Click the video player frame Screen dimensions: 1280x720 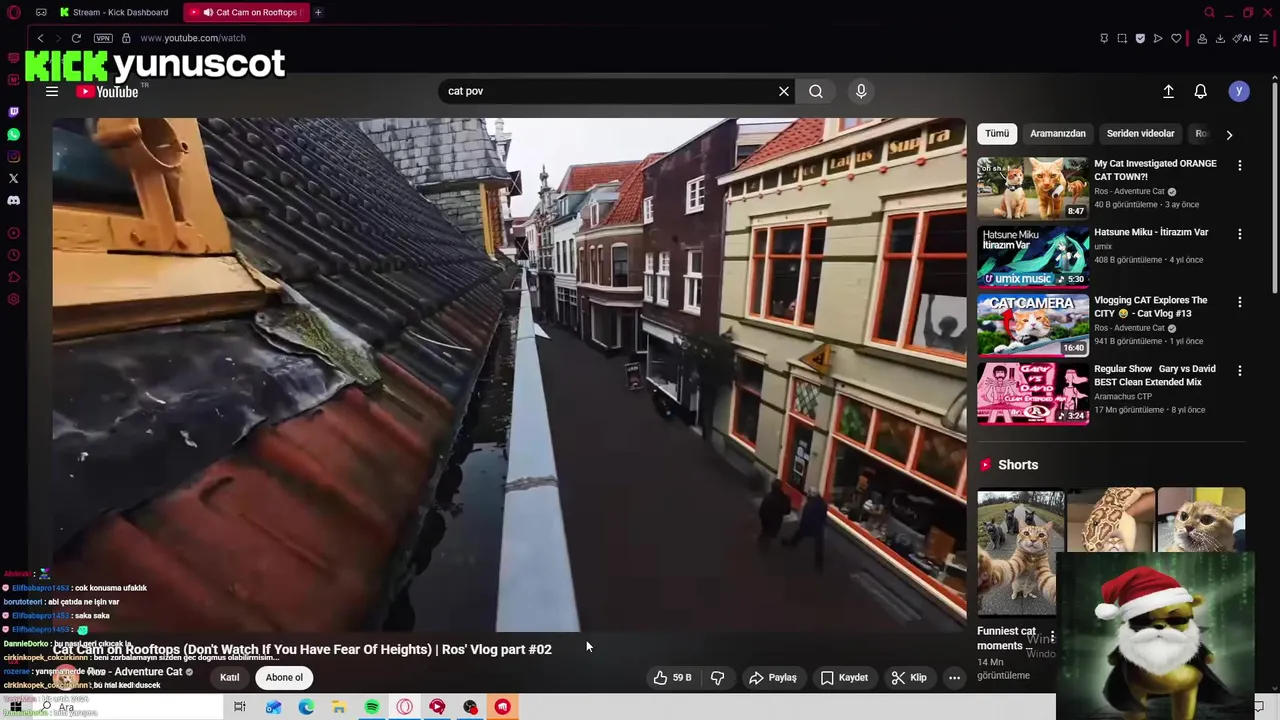509,375
